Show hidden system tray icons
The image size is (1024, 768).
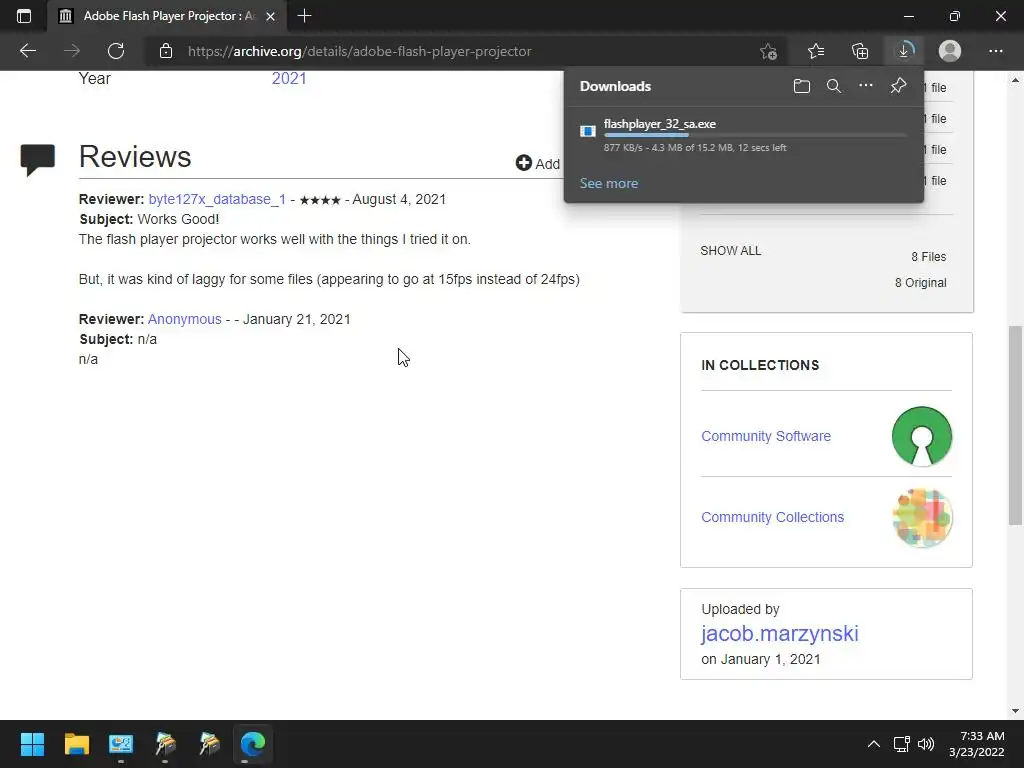click(873, 744)
